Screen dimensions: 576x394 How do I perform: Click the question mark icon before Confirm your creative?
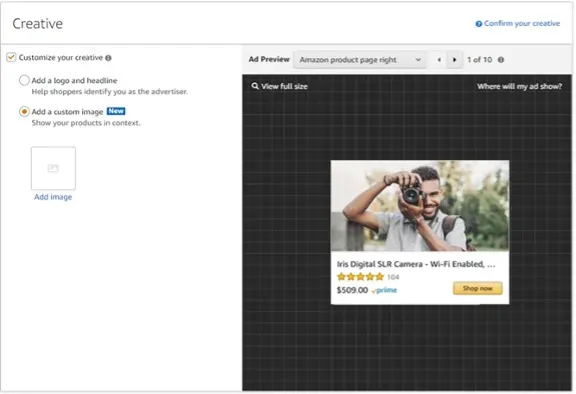tap(479, 24)
